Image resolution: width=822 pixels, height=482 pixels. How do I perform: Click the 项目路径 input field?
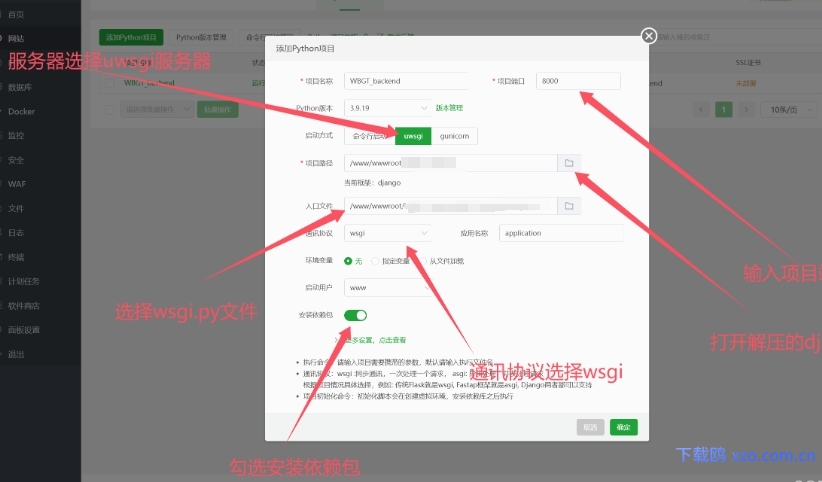point(450,163)
